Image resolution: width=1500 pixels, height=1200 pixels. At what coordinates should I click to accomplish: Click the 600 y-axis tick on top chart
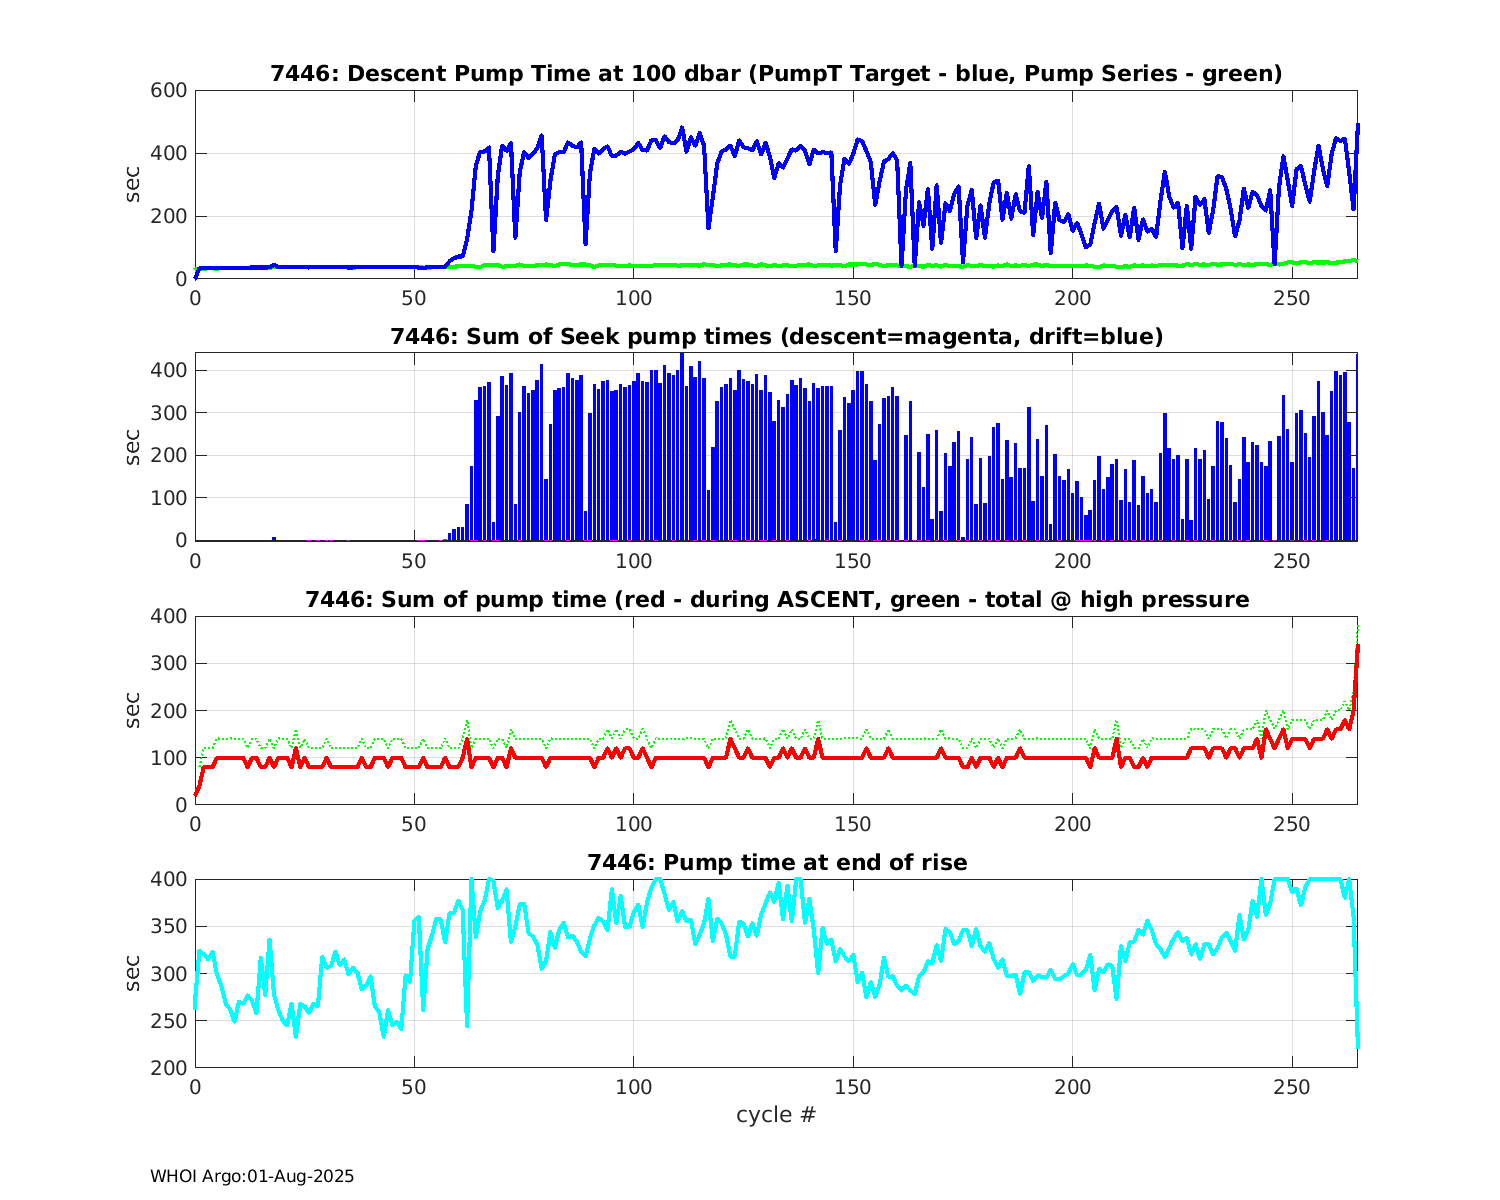(168, 91)
